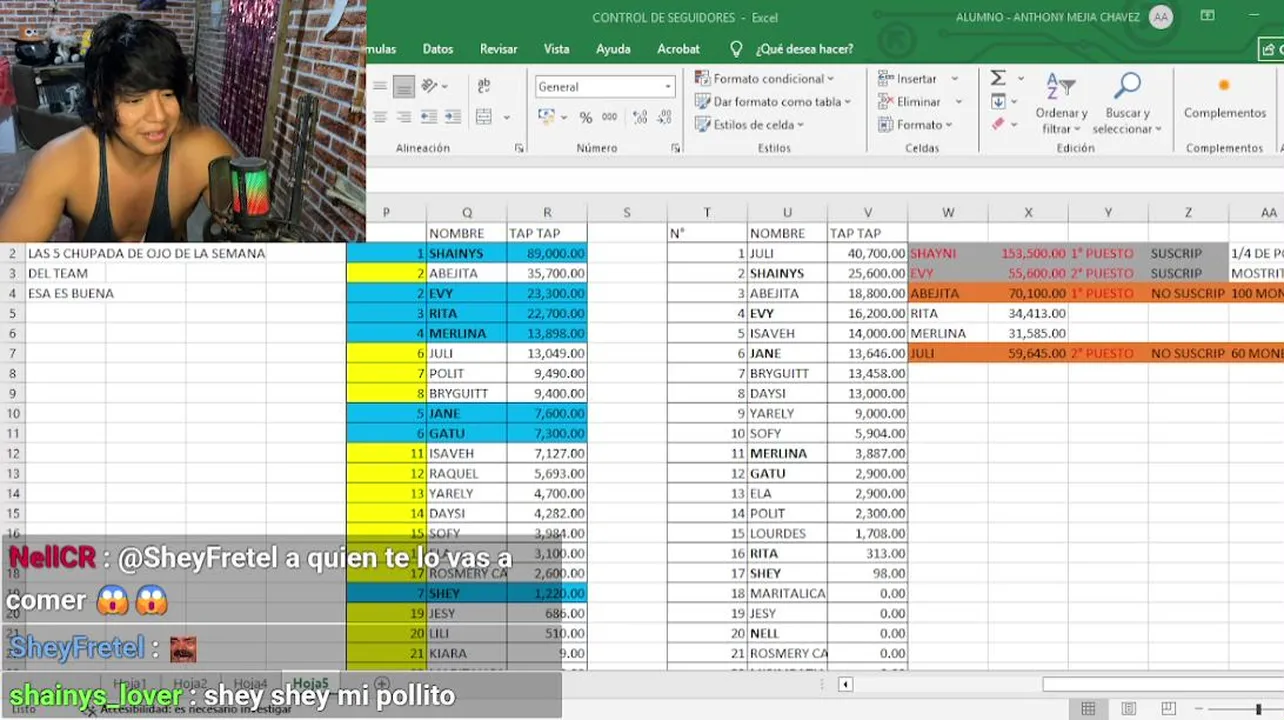Click Insertar cells button
The image size is (1284, 720).
pyautogui.click(x=909, y=78)
